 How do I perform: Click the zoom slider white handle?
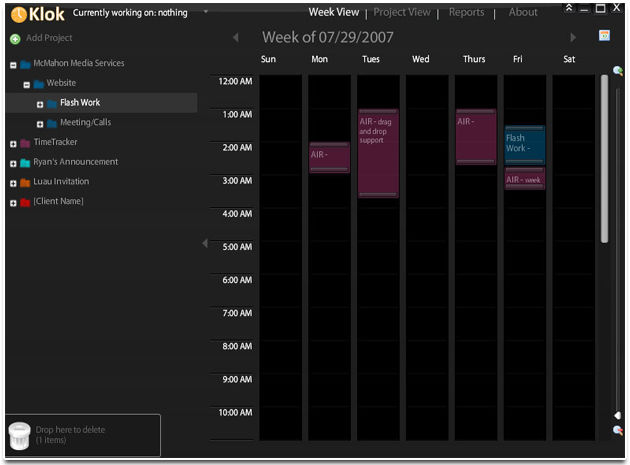618,415
